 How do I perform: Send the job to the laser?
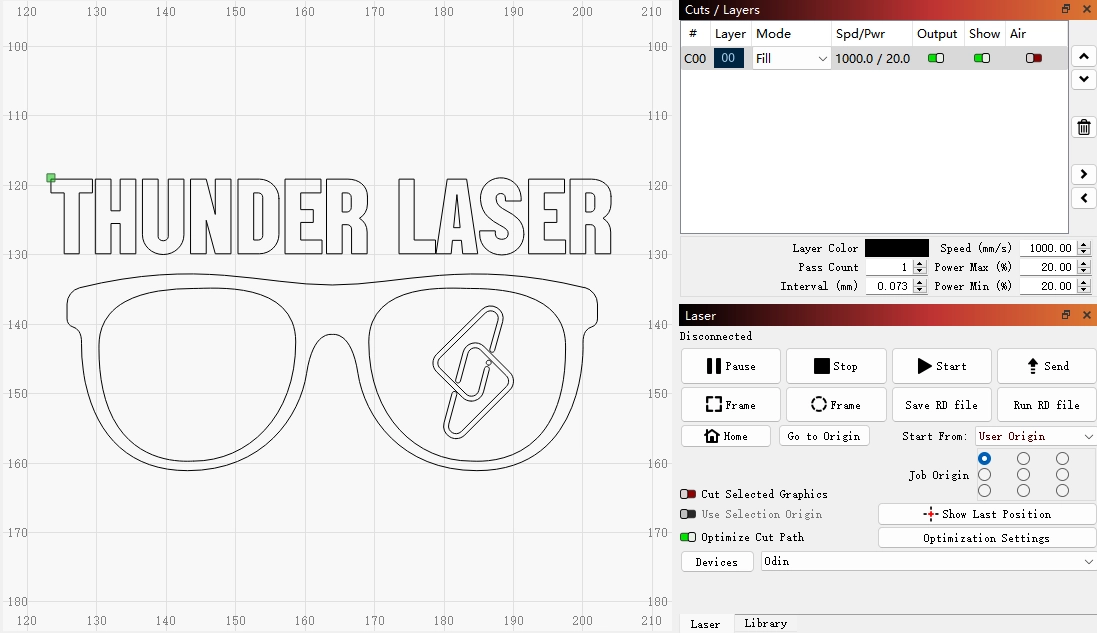[x=1047, y=366]
